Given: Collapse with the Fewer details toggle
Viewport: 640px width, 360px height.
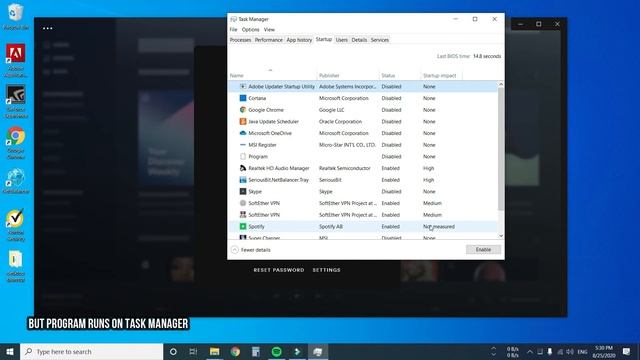Looking at the screenshot, I should (x=251, y=250).
